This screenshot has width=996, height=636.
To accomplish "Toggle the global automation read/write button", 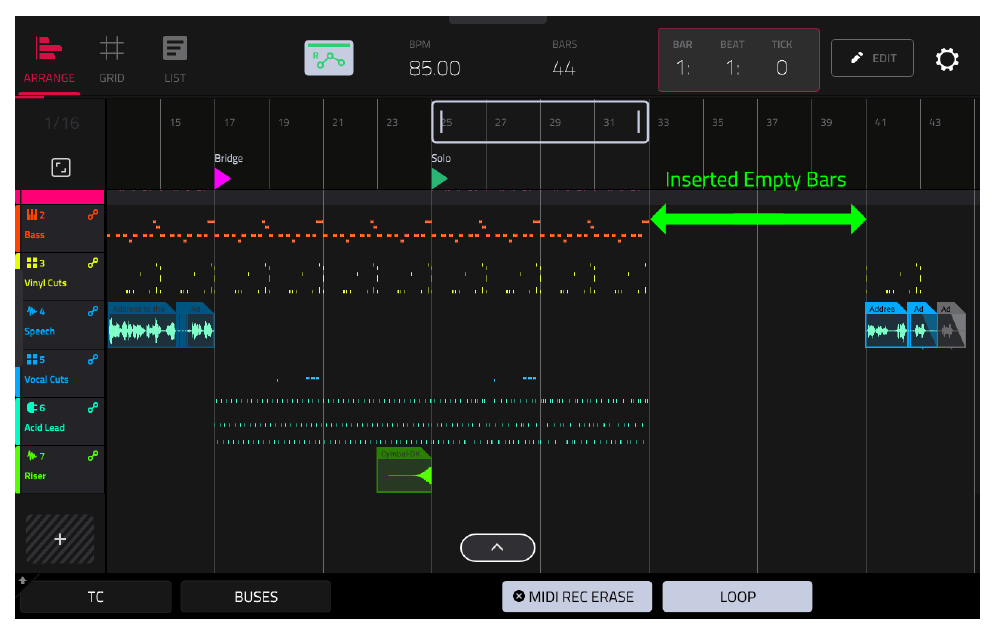I will coord(329,58).
